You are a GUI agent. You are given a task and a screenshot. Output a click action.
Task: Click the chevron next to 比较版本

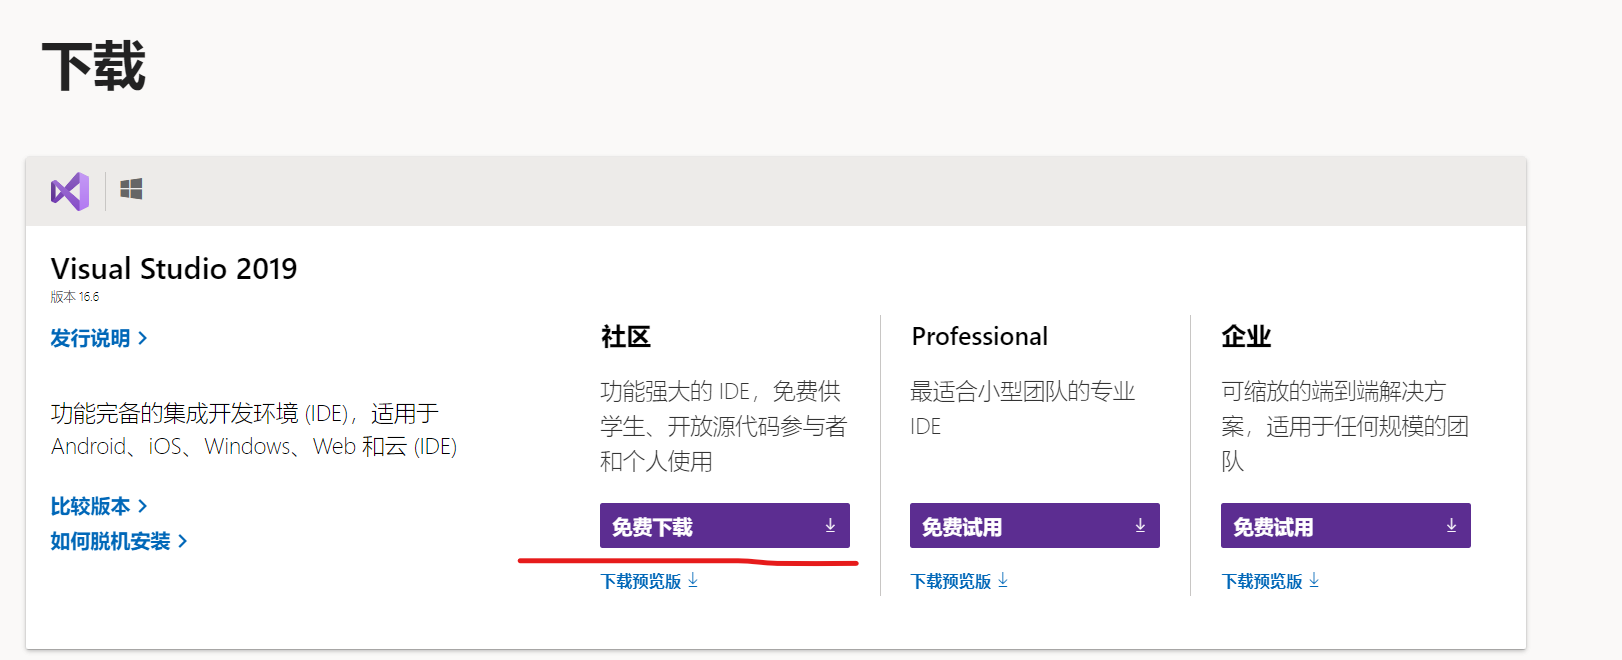pyautogui.click(x=143, y=507)
